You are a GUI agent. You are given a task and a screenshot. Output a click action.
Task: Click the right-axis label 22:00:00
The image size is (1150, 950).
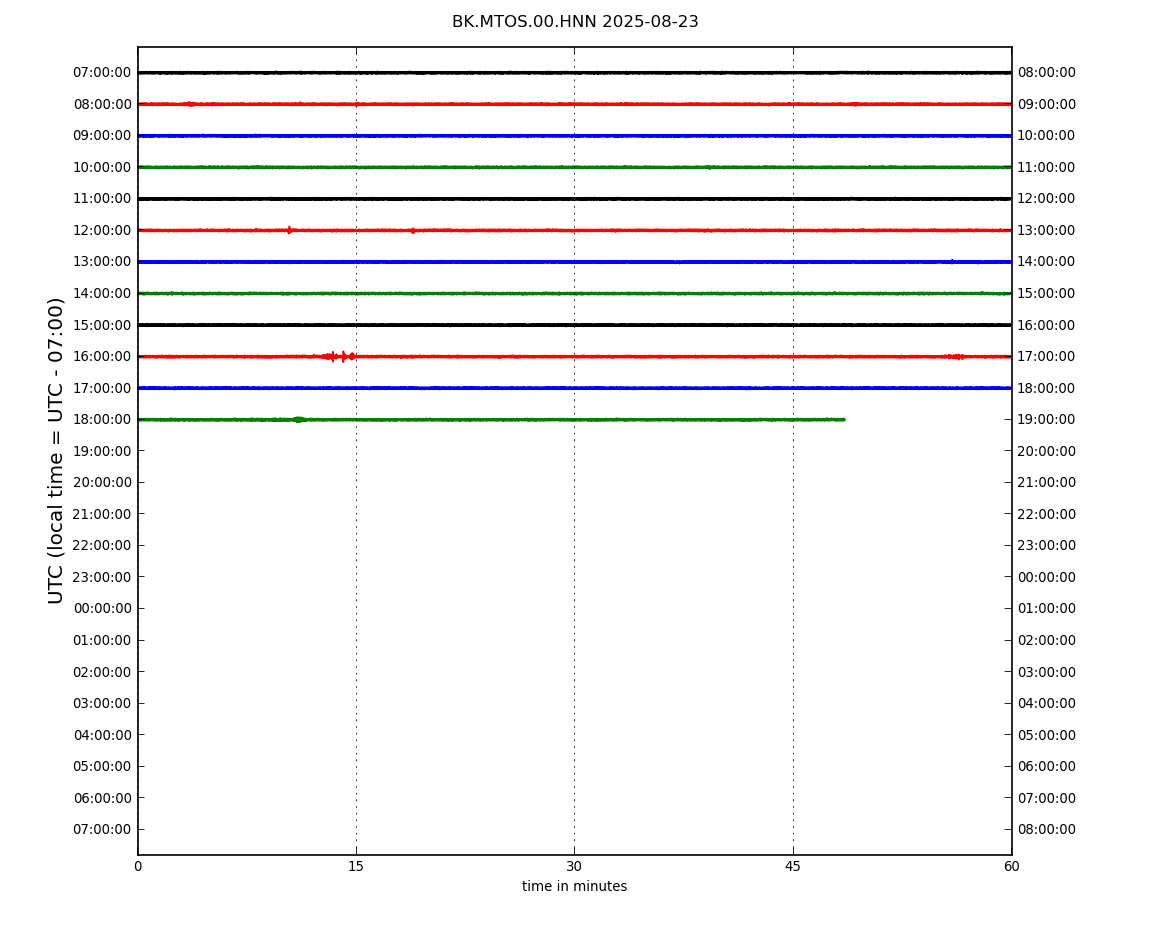tap(1047, 514)
